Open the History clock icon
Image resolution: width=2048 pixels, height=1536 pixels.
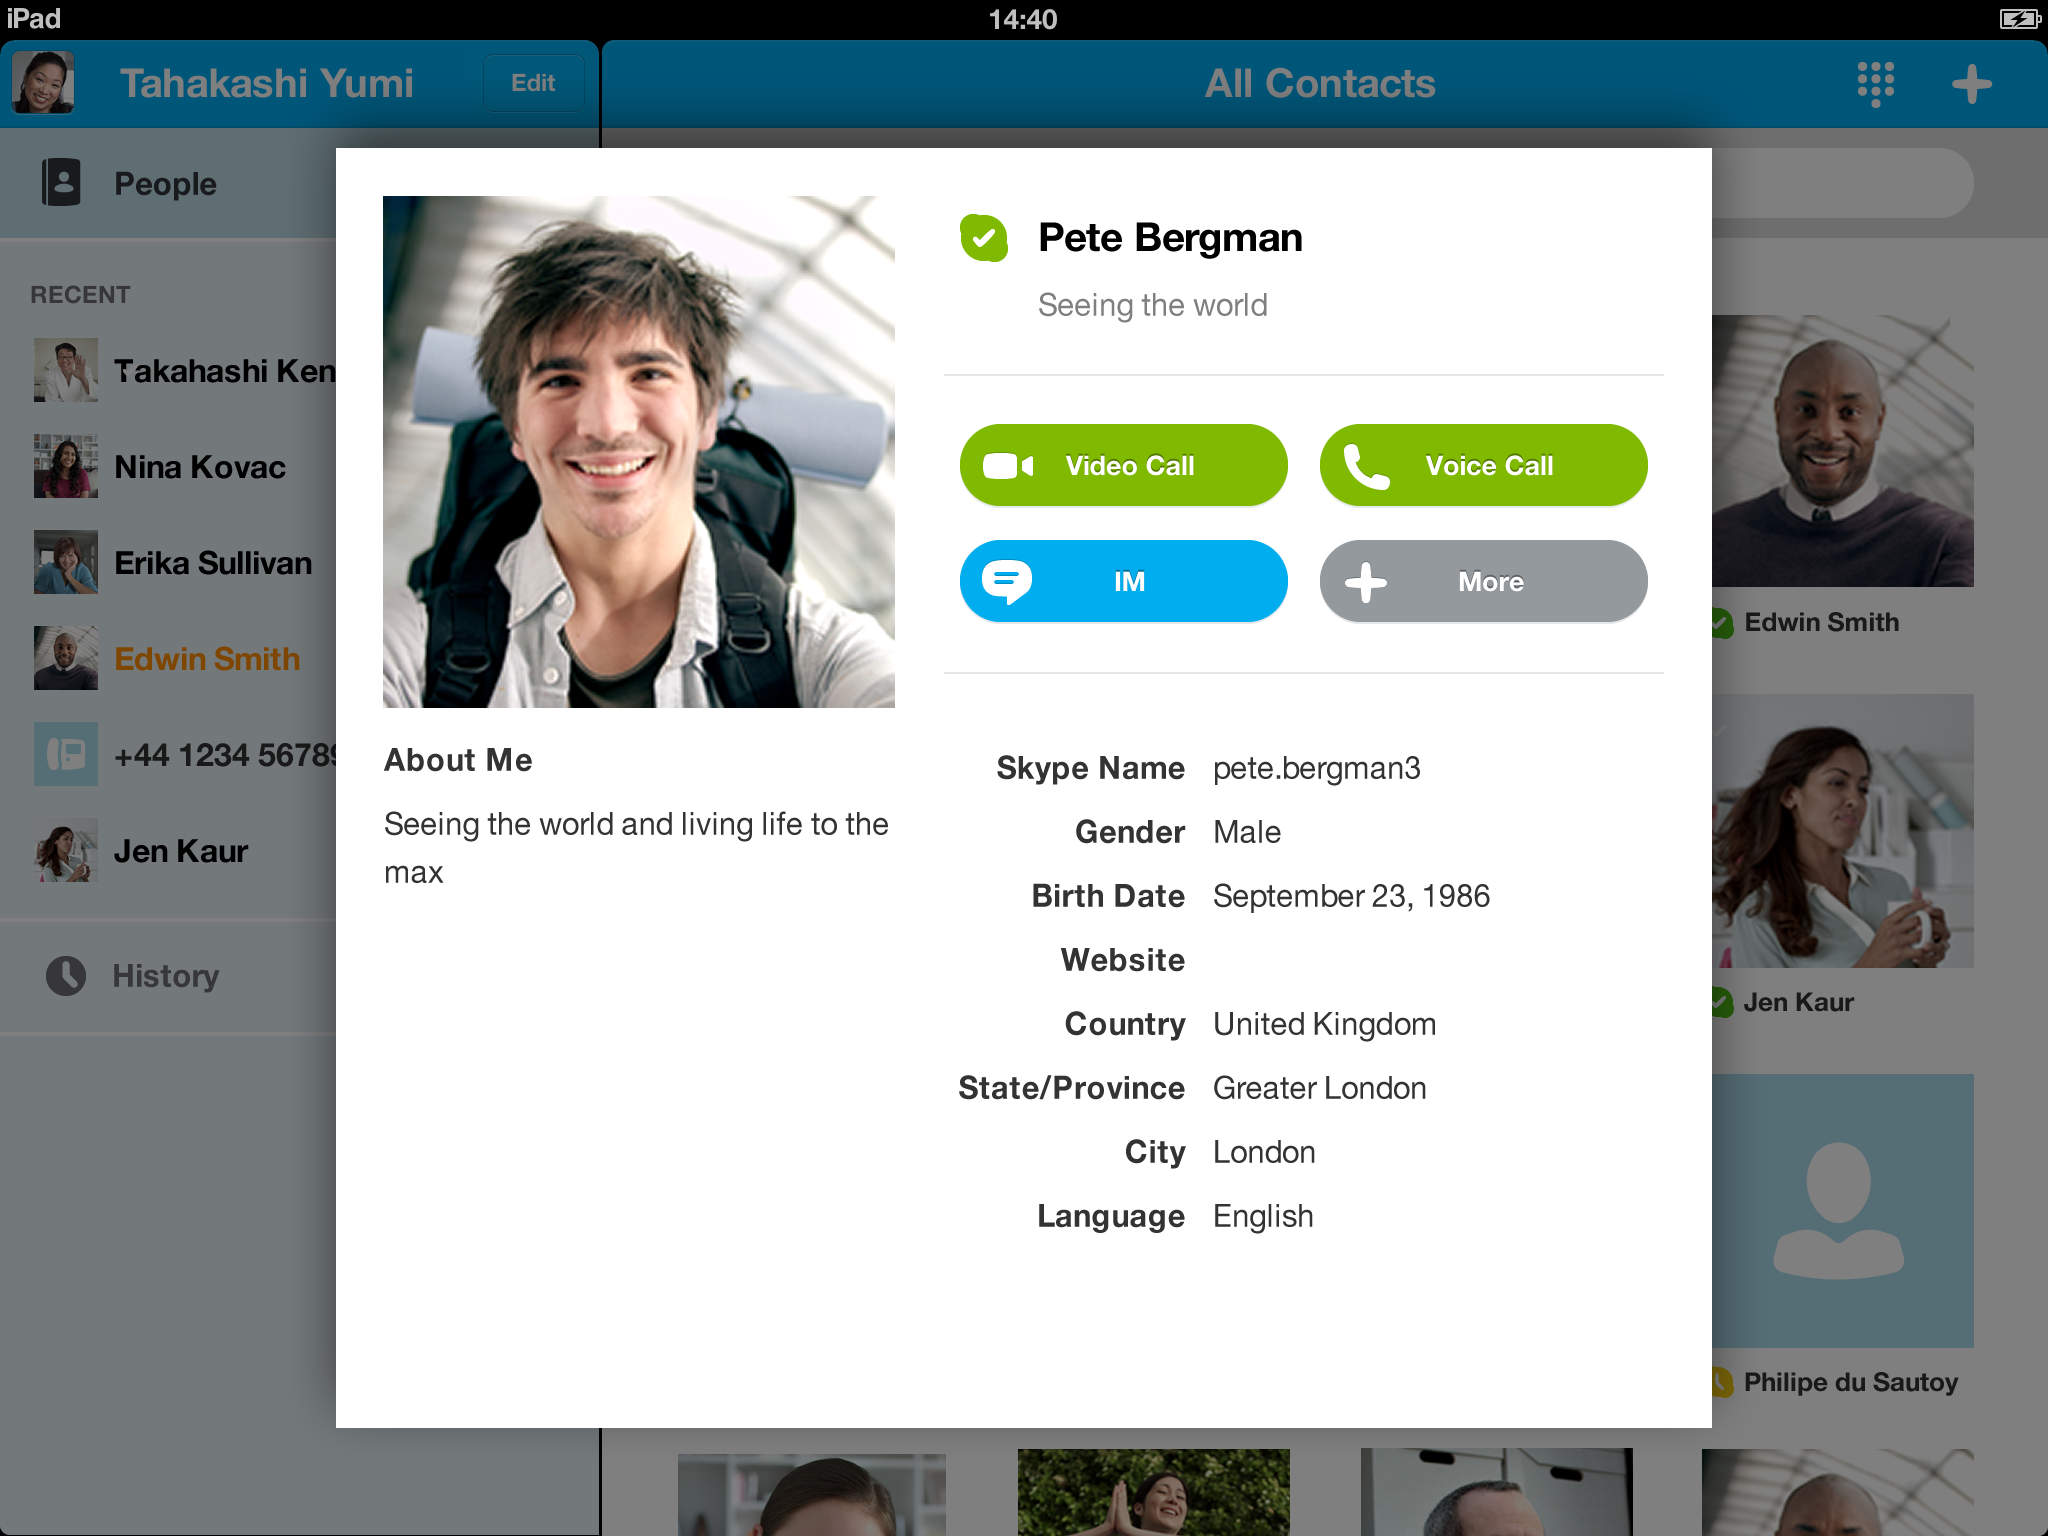click(66, 976)
